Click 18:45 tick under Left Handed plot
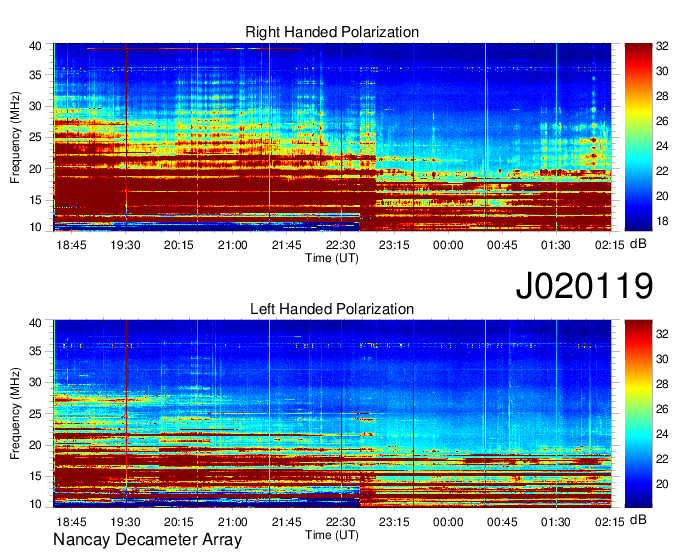680x552 pixels. coord(71,522)
